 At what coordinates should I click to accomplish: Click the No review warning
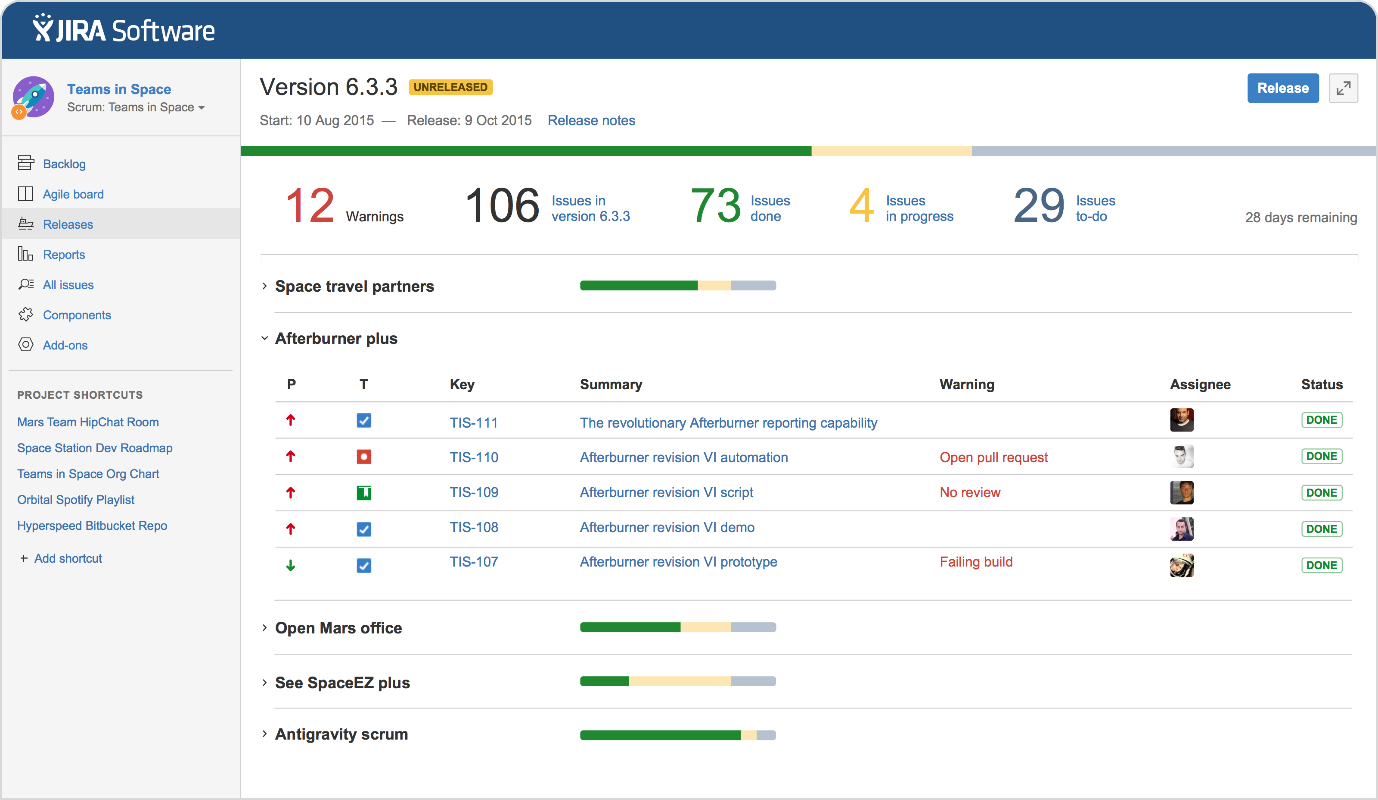(970, 492)
